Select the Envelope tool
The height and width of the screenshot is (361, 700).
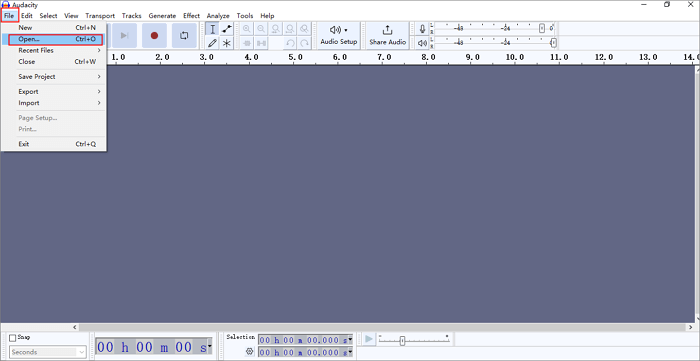[x=227, y=29]
